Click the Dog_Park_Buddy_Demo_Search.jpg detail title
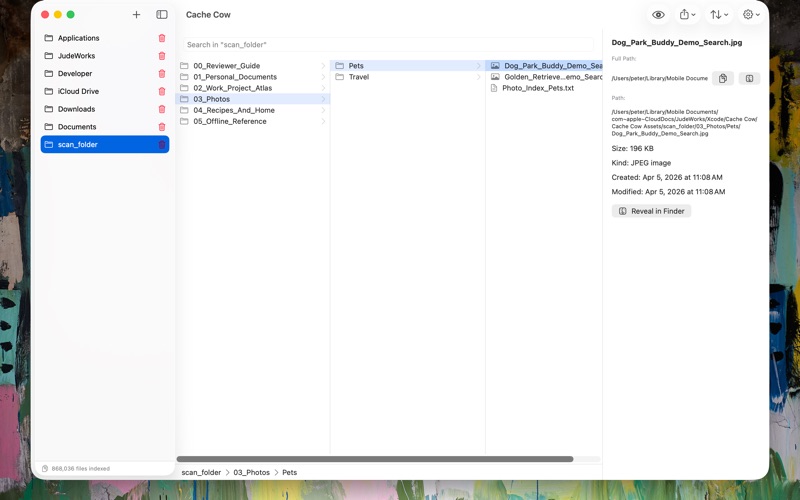800x500 pixels. [x=677, y=42]
